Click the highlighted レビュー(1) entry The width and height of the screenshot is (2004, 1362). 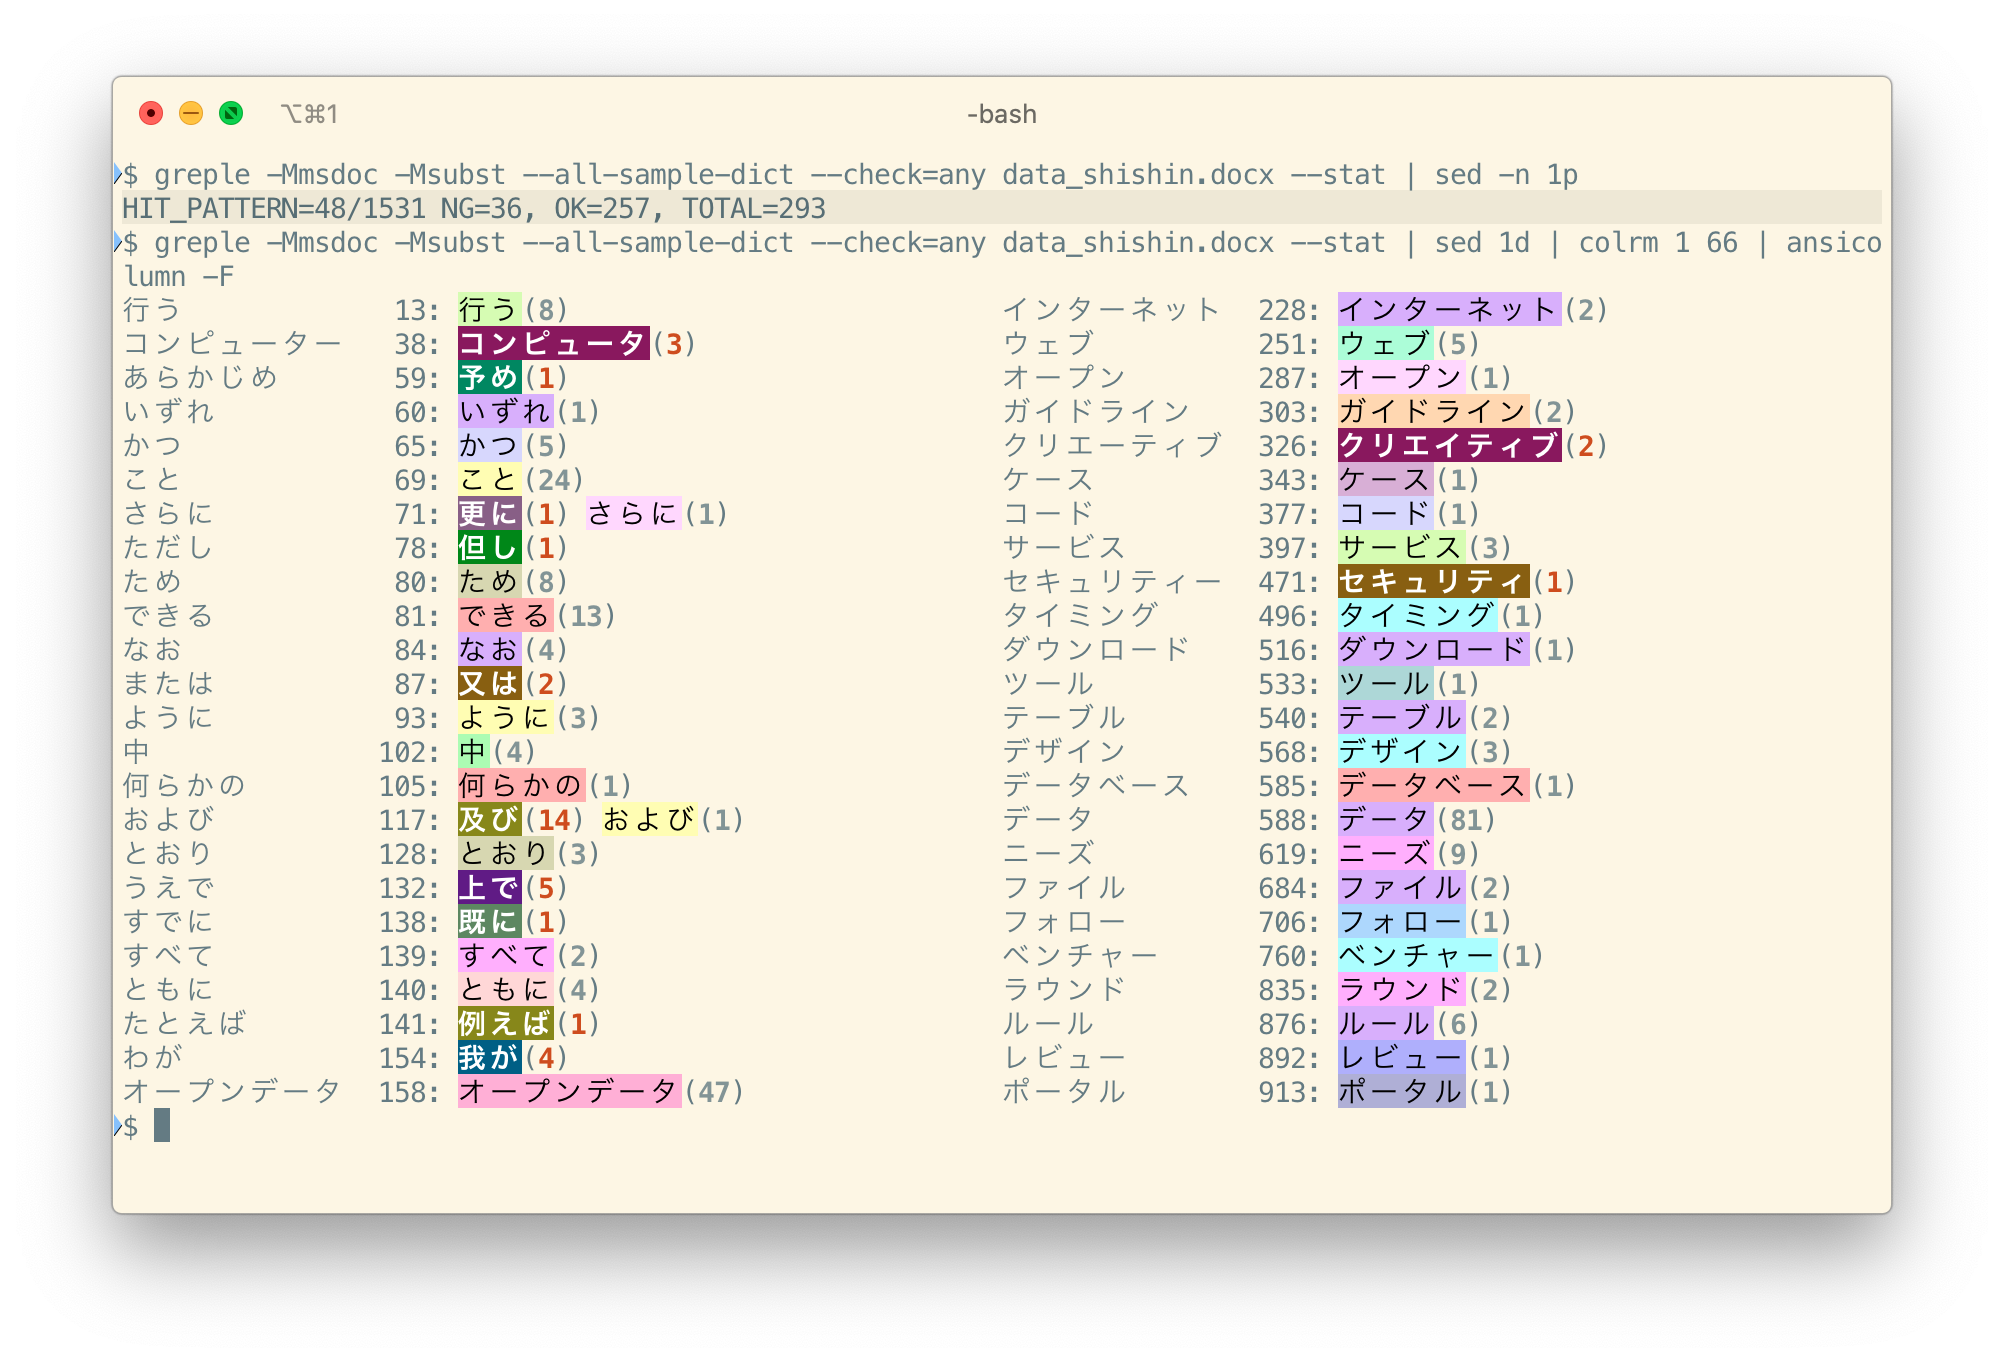(x=1401, y=1058)
